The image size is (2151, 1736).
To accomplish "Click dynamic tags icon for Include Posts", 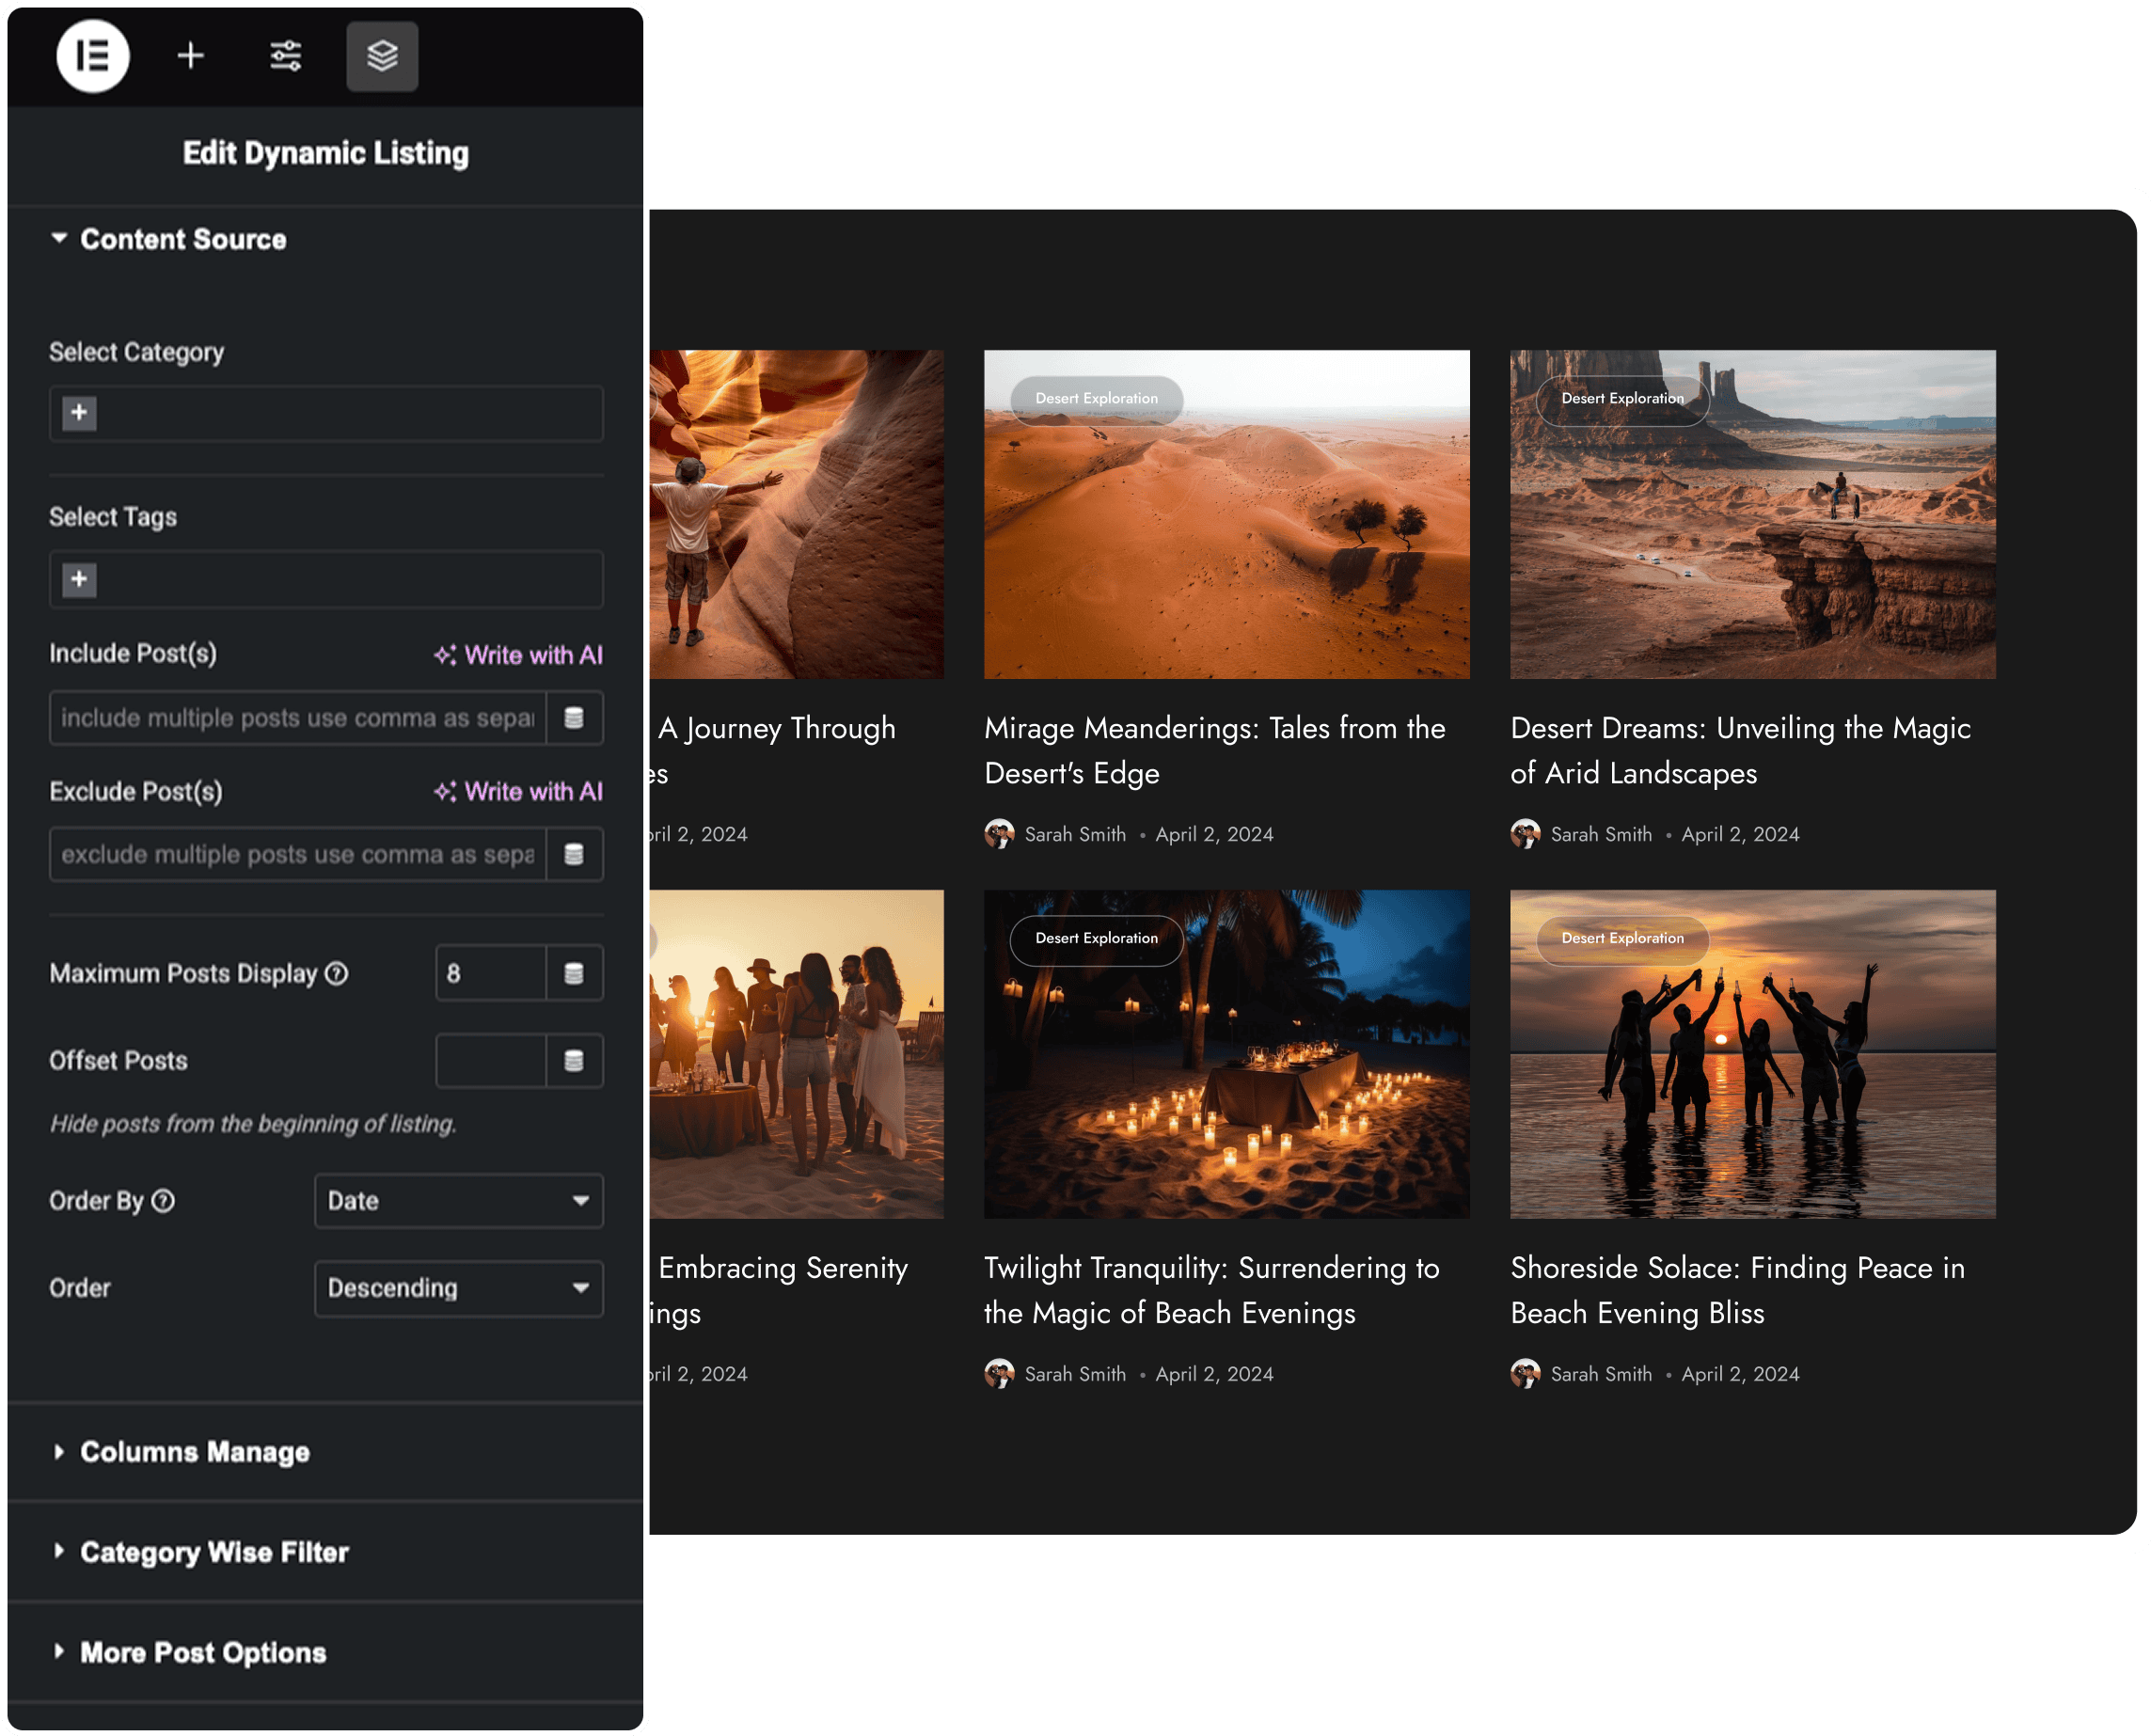I will (x=574, y=718).
